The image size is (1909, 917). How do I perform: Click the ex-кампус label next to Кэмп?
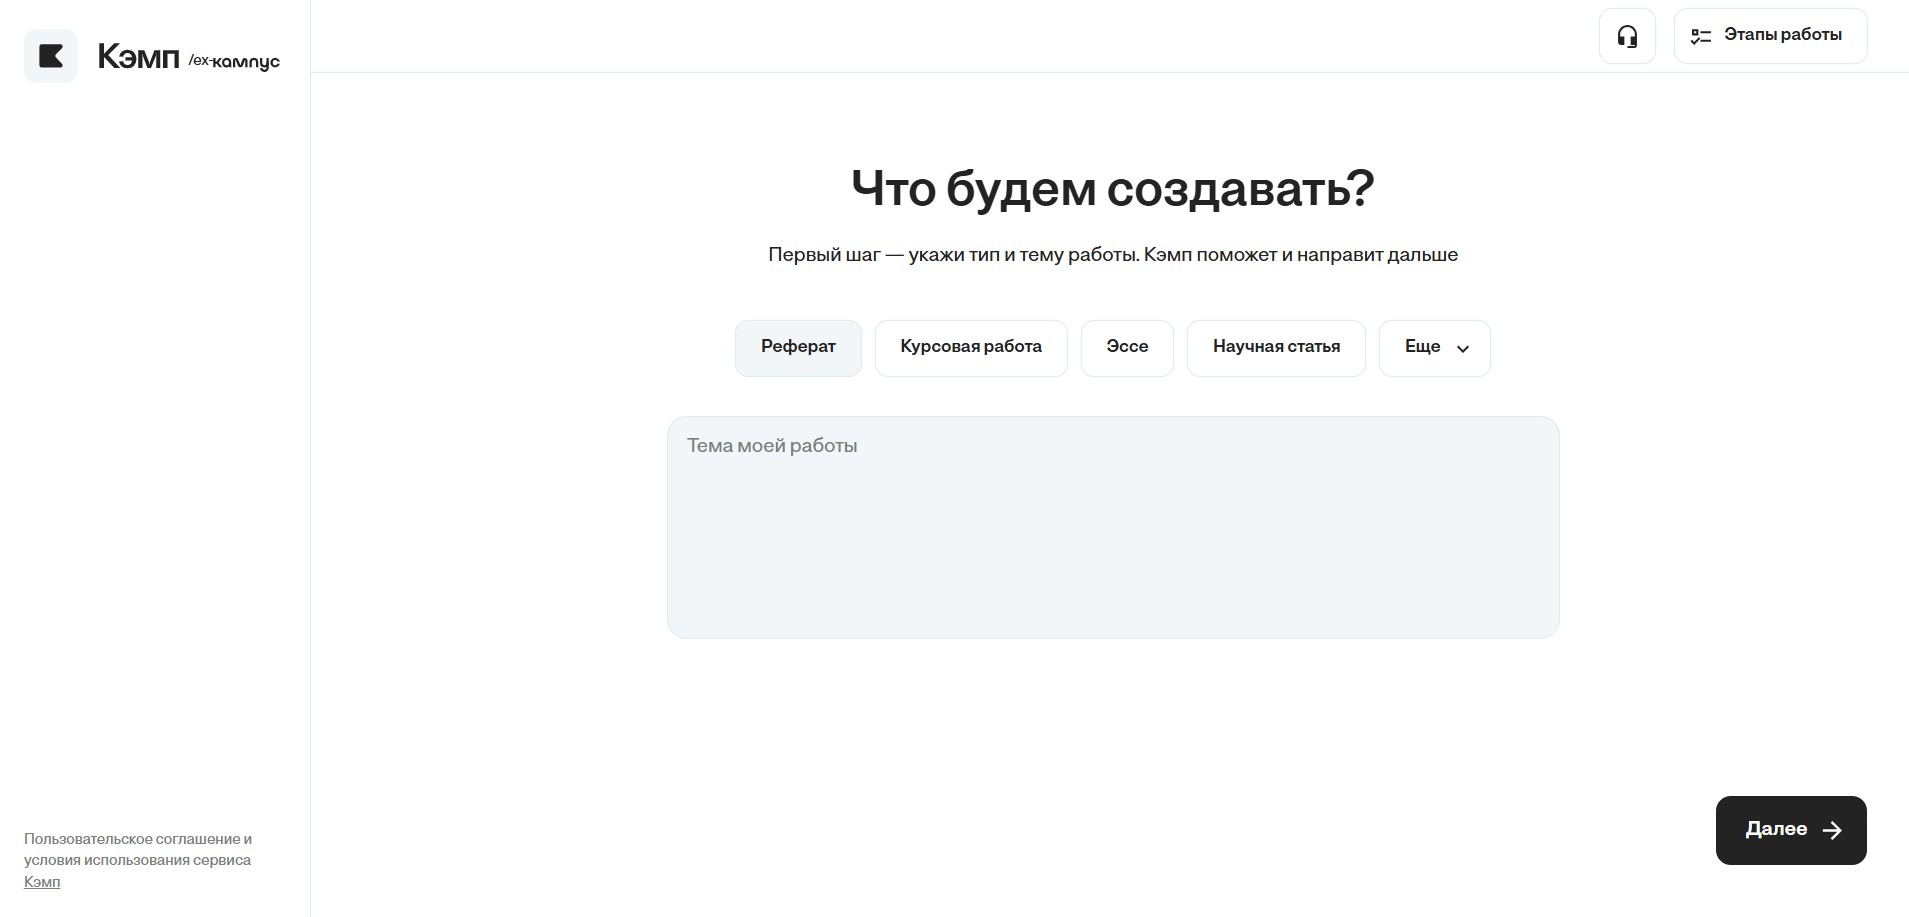coord(234,61)
